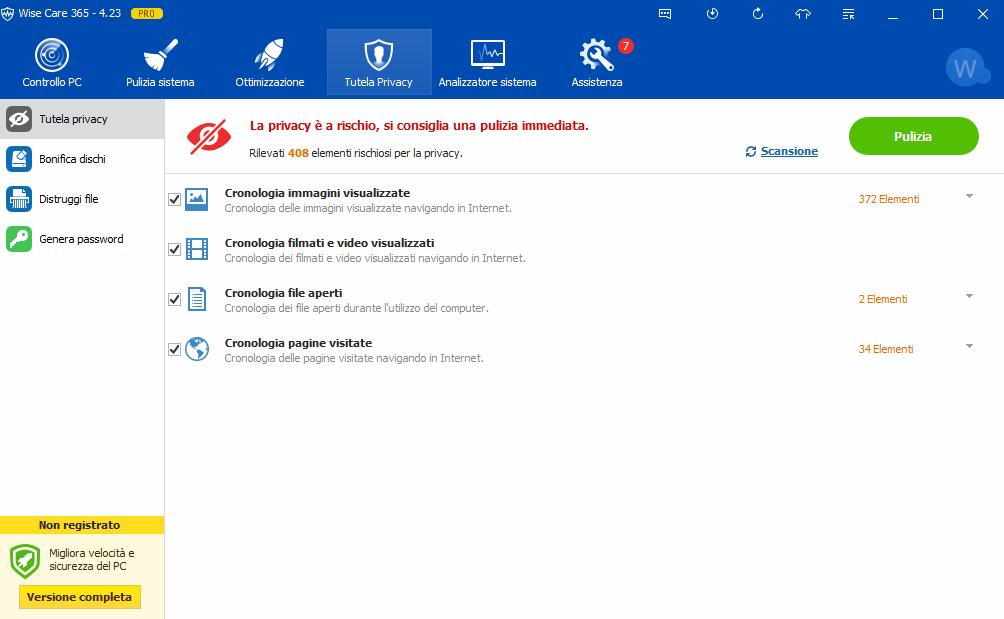This screenshot has width=1004, height=619.
Task: Click the 2 Elementi count
Action: 883,299
